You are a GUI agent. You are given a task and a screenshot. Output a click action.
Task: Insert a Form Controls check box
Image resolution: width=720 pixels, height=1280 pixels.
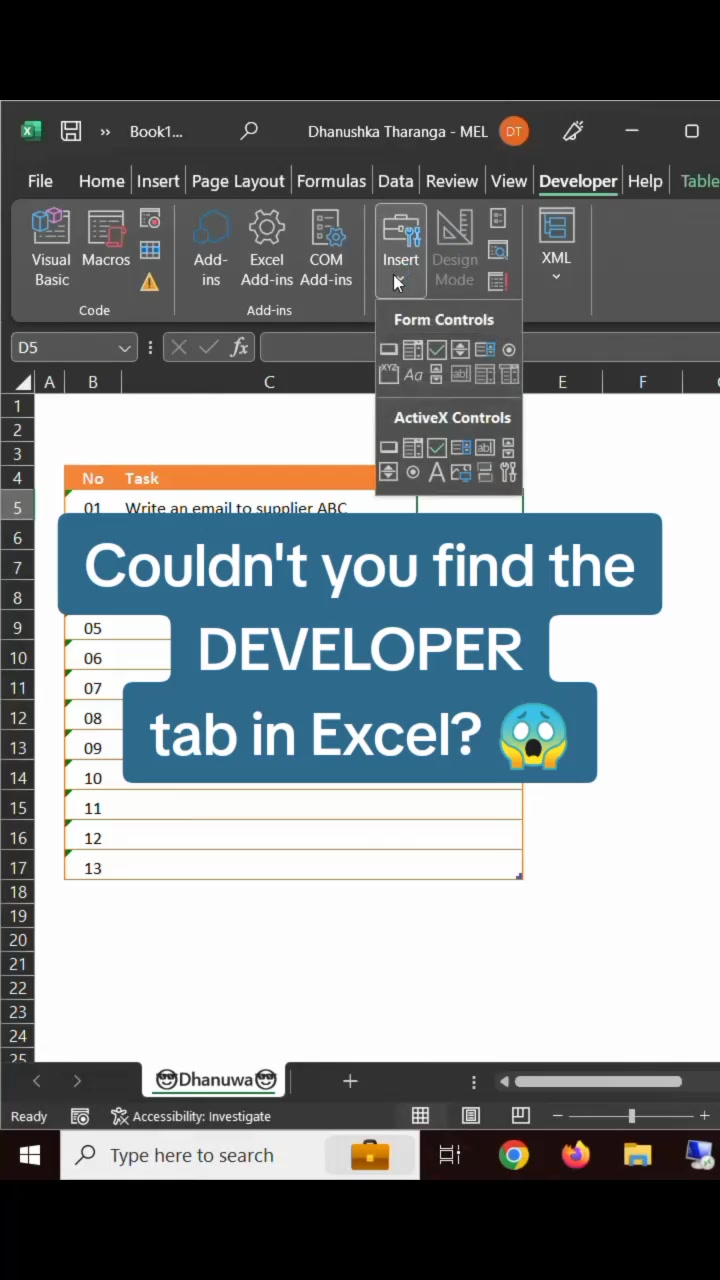(437, 350)
